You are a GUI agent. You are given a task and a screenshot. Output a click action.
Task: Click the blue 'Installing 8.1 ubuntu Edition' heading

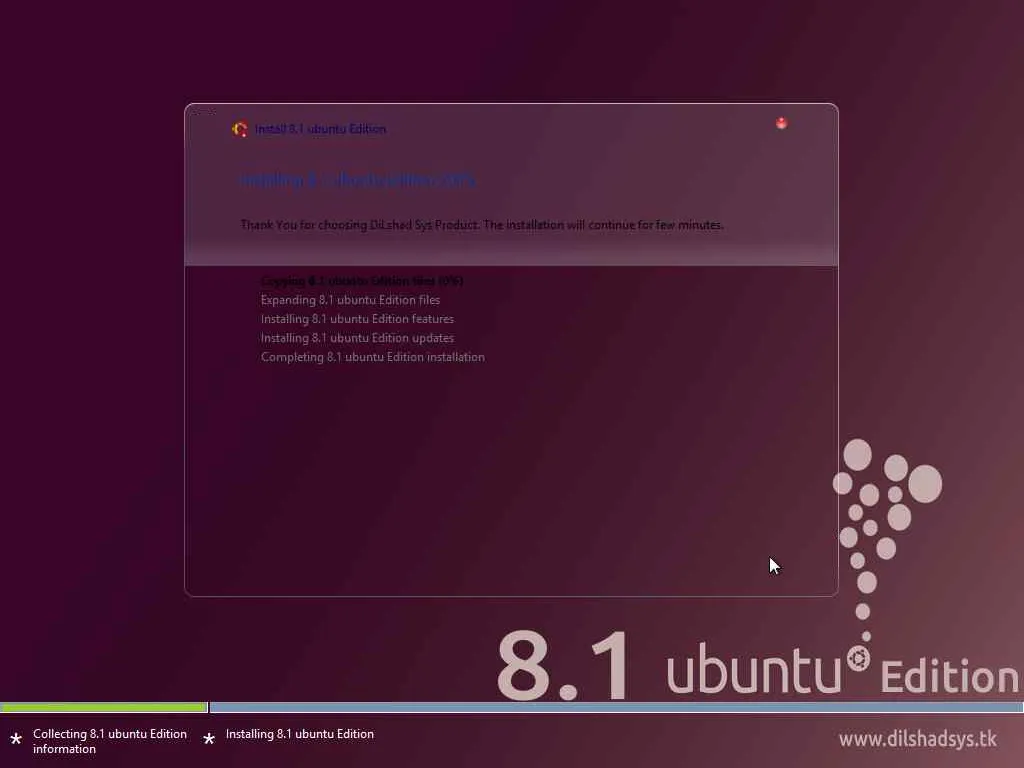[357, 180]
